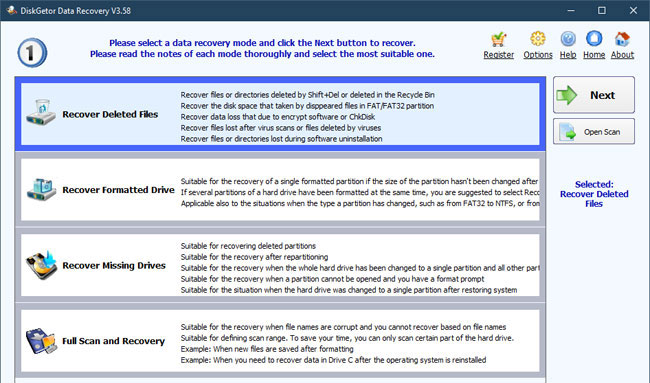Image resolution: width=650 pixels, height=383 pixels.
Task: Minimize the DiskGetor window
Action: [571, 10]
